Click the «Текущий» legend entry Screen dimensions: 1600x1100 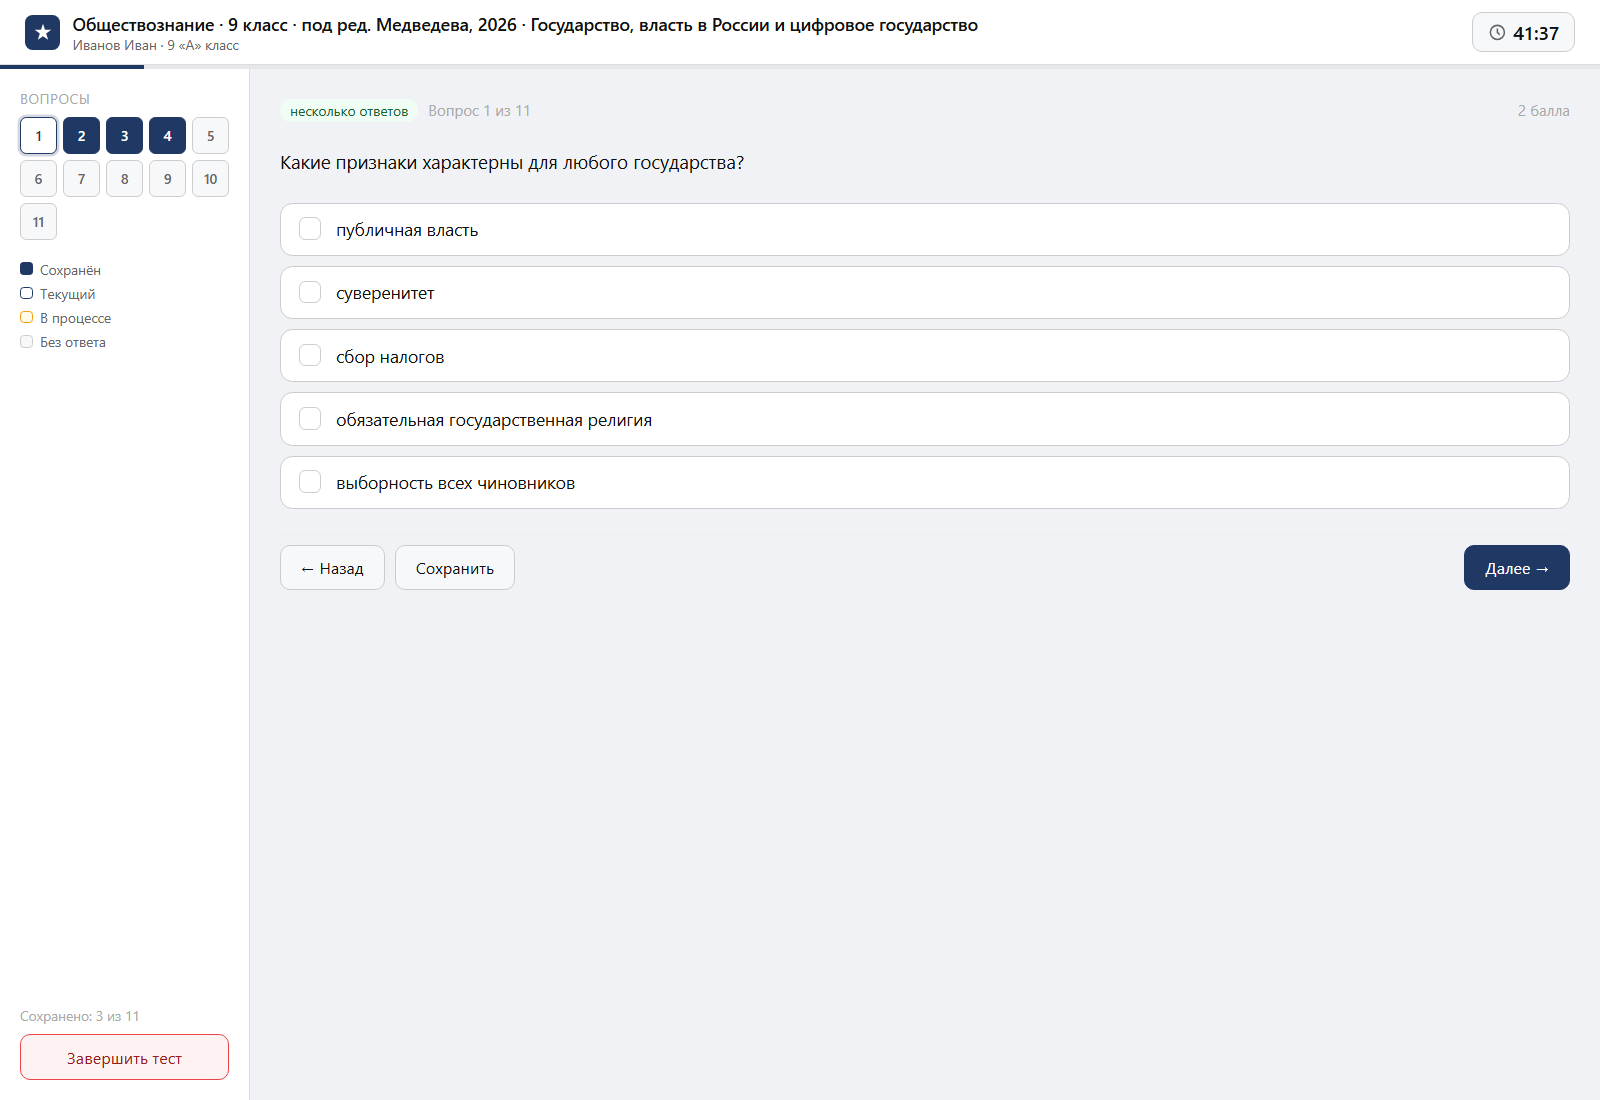(58, 294)
